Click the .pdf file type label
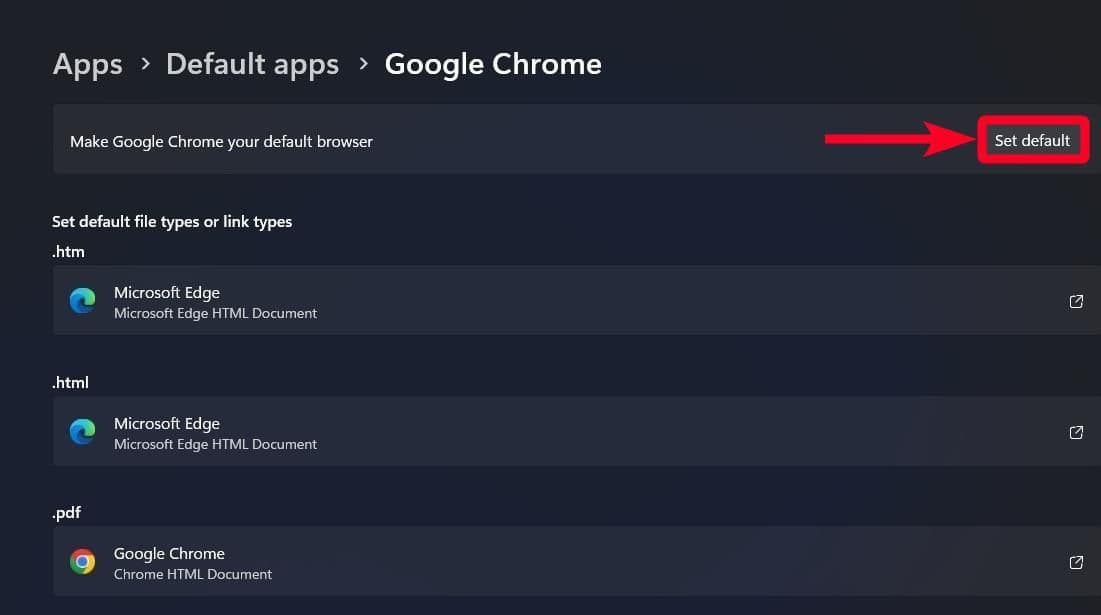Screen dimensions: 1101x615 tap(67, 513)
